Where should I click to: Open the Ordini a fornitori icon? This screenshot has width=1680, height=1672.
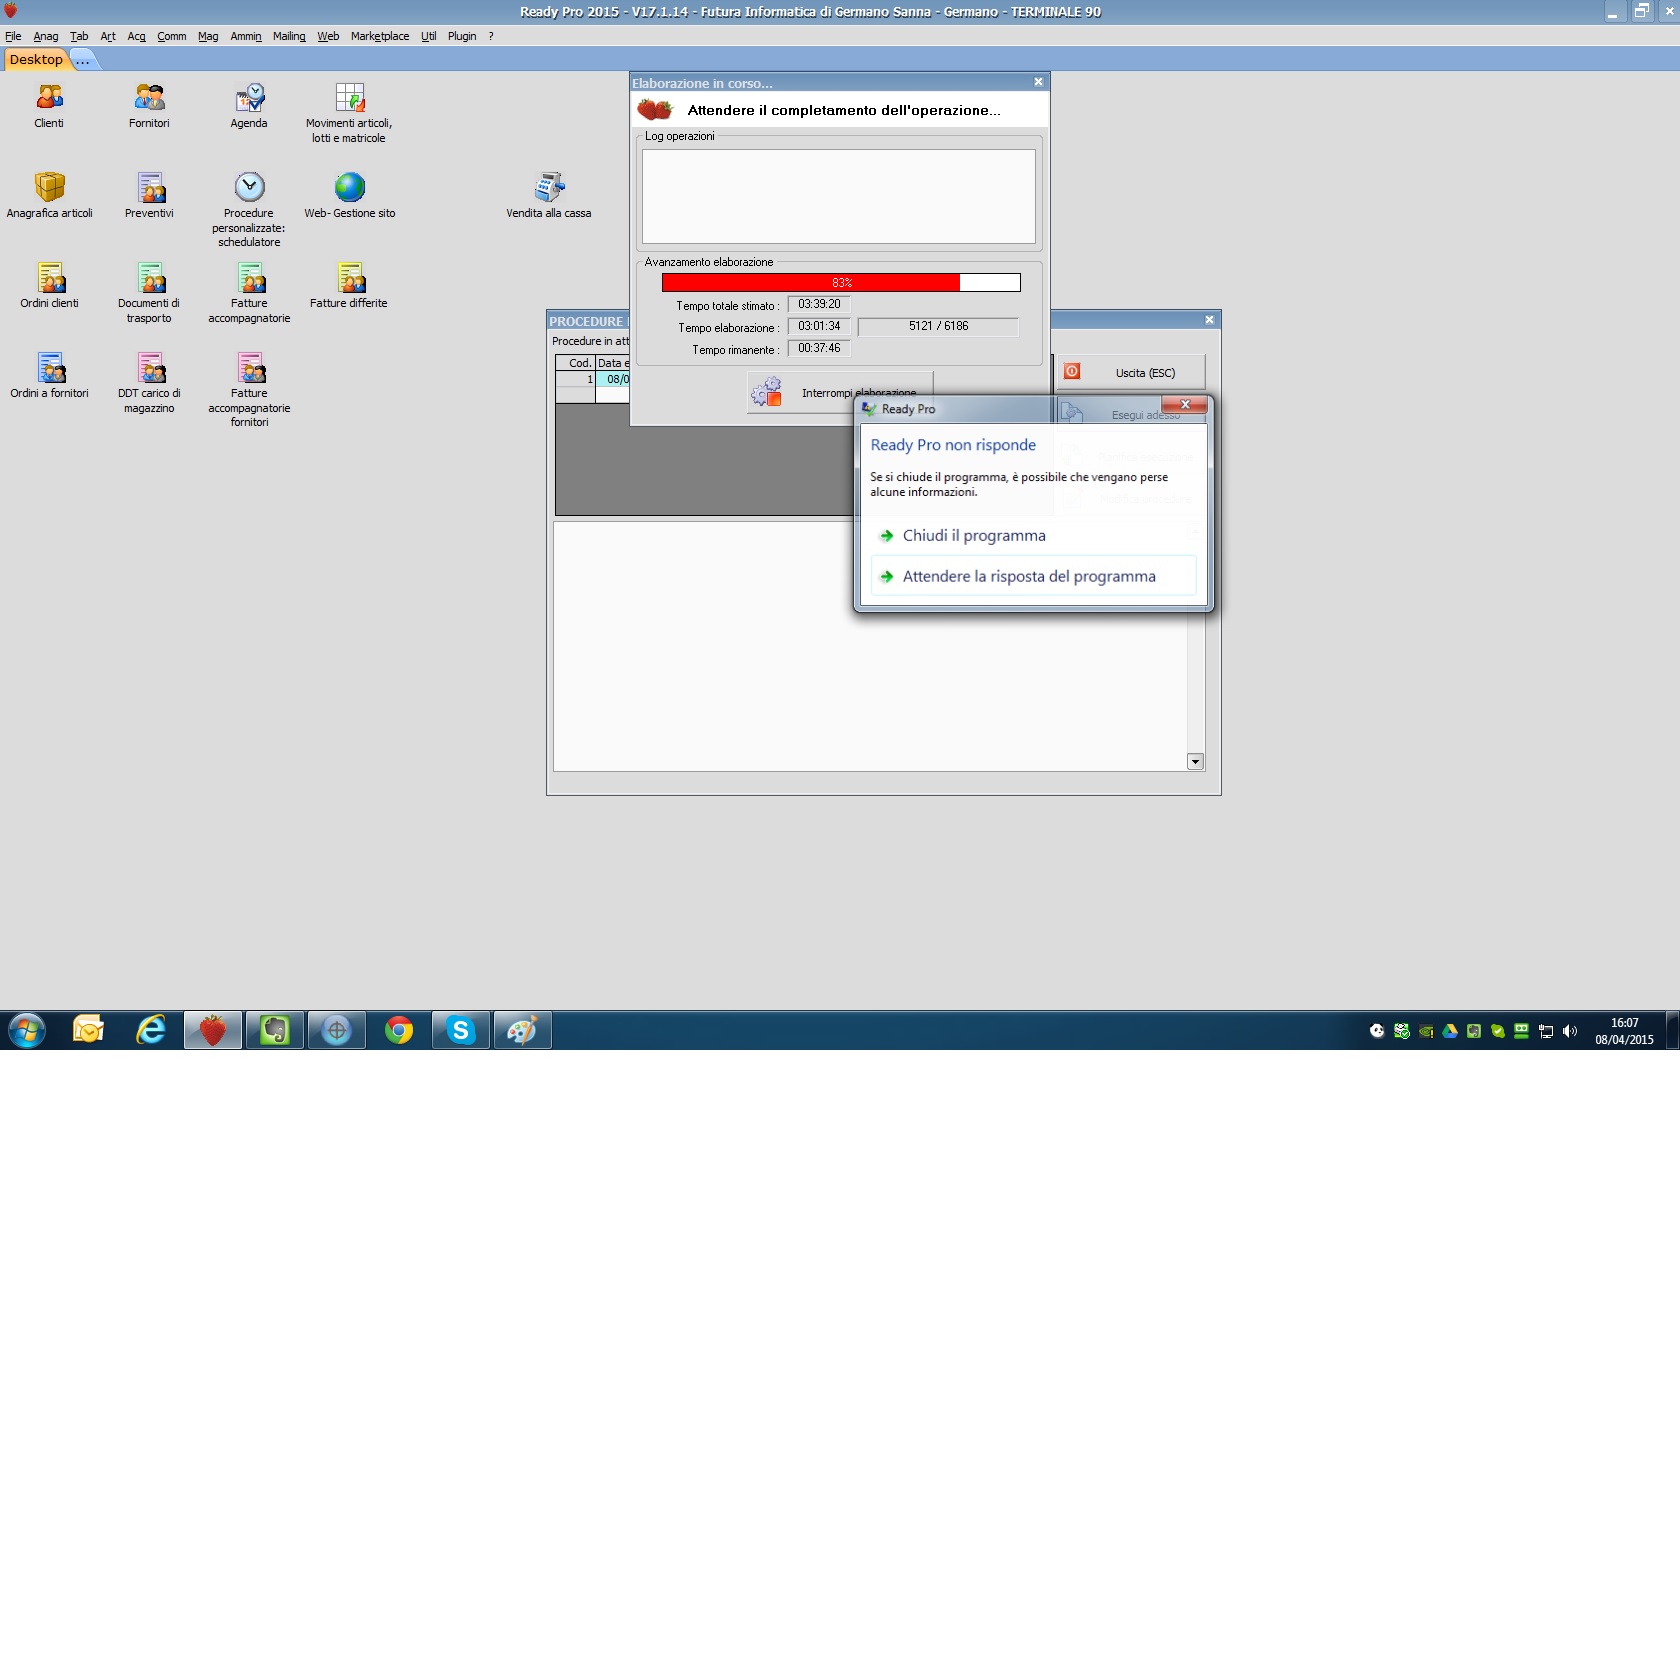[49, 376]
